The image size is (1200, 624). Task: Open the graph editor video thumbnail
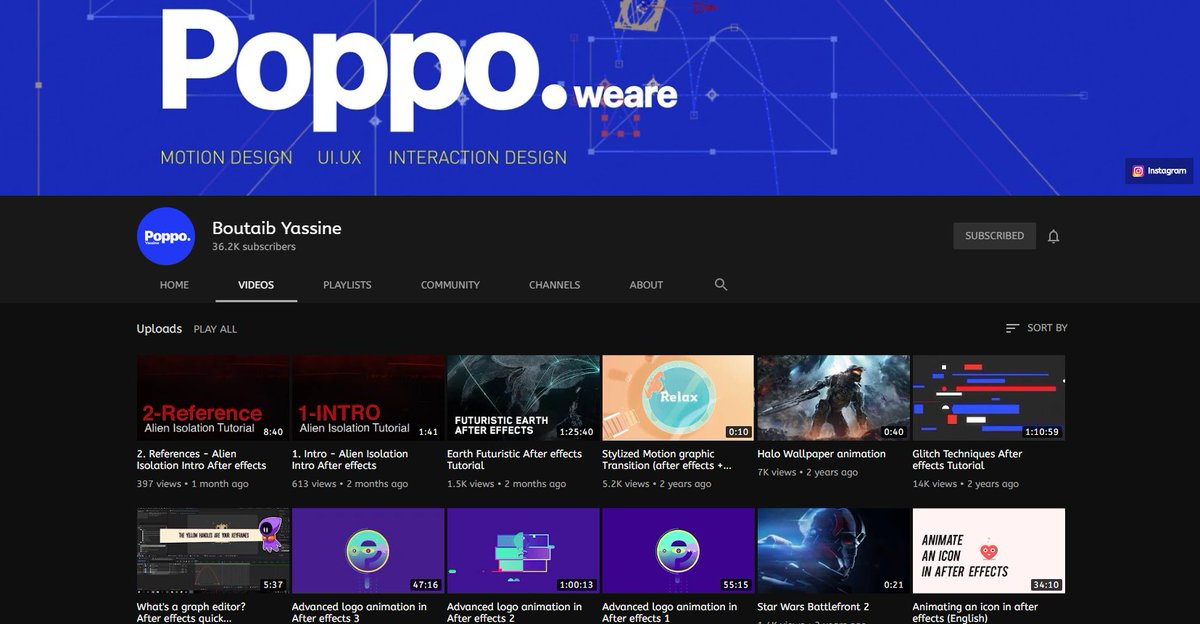[213, 551]
